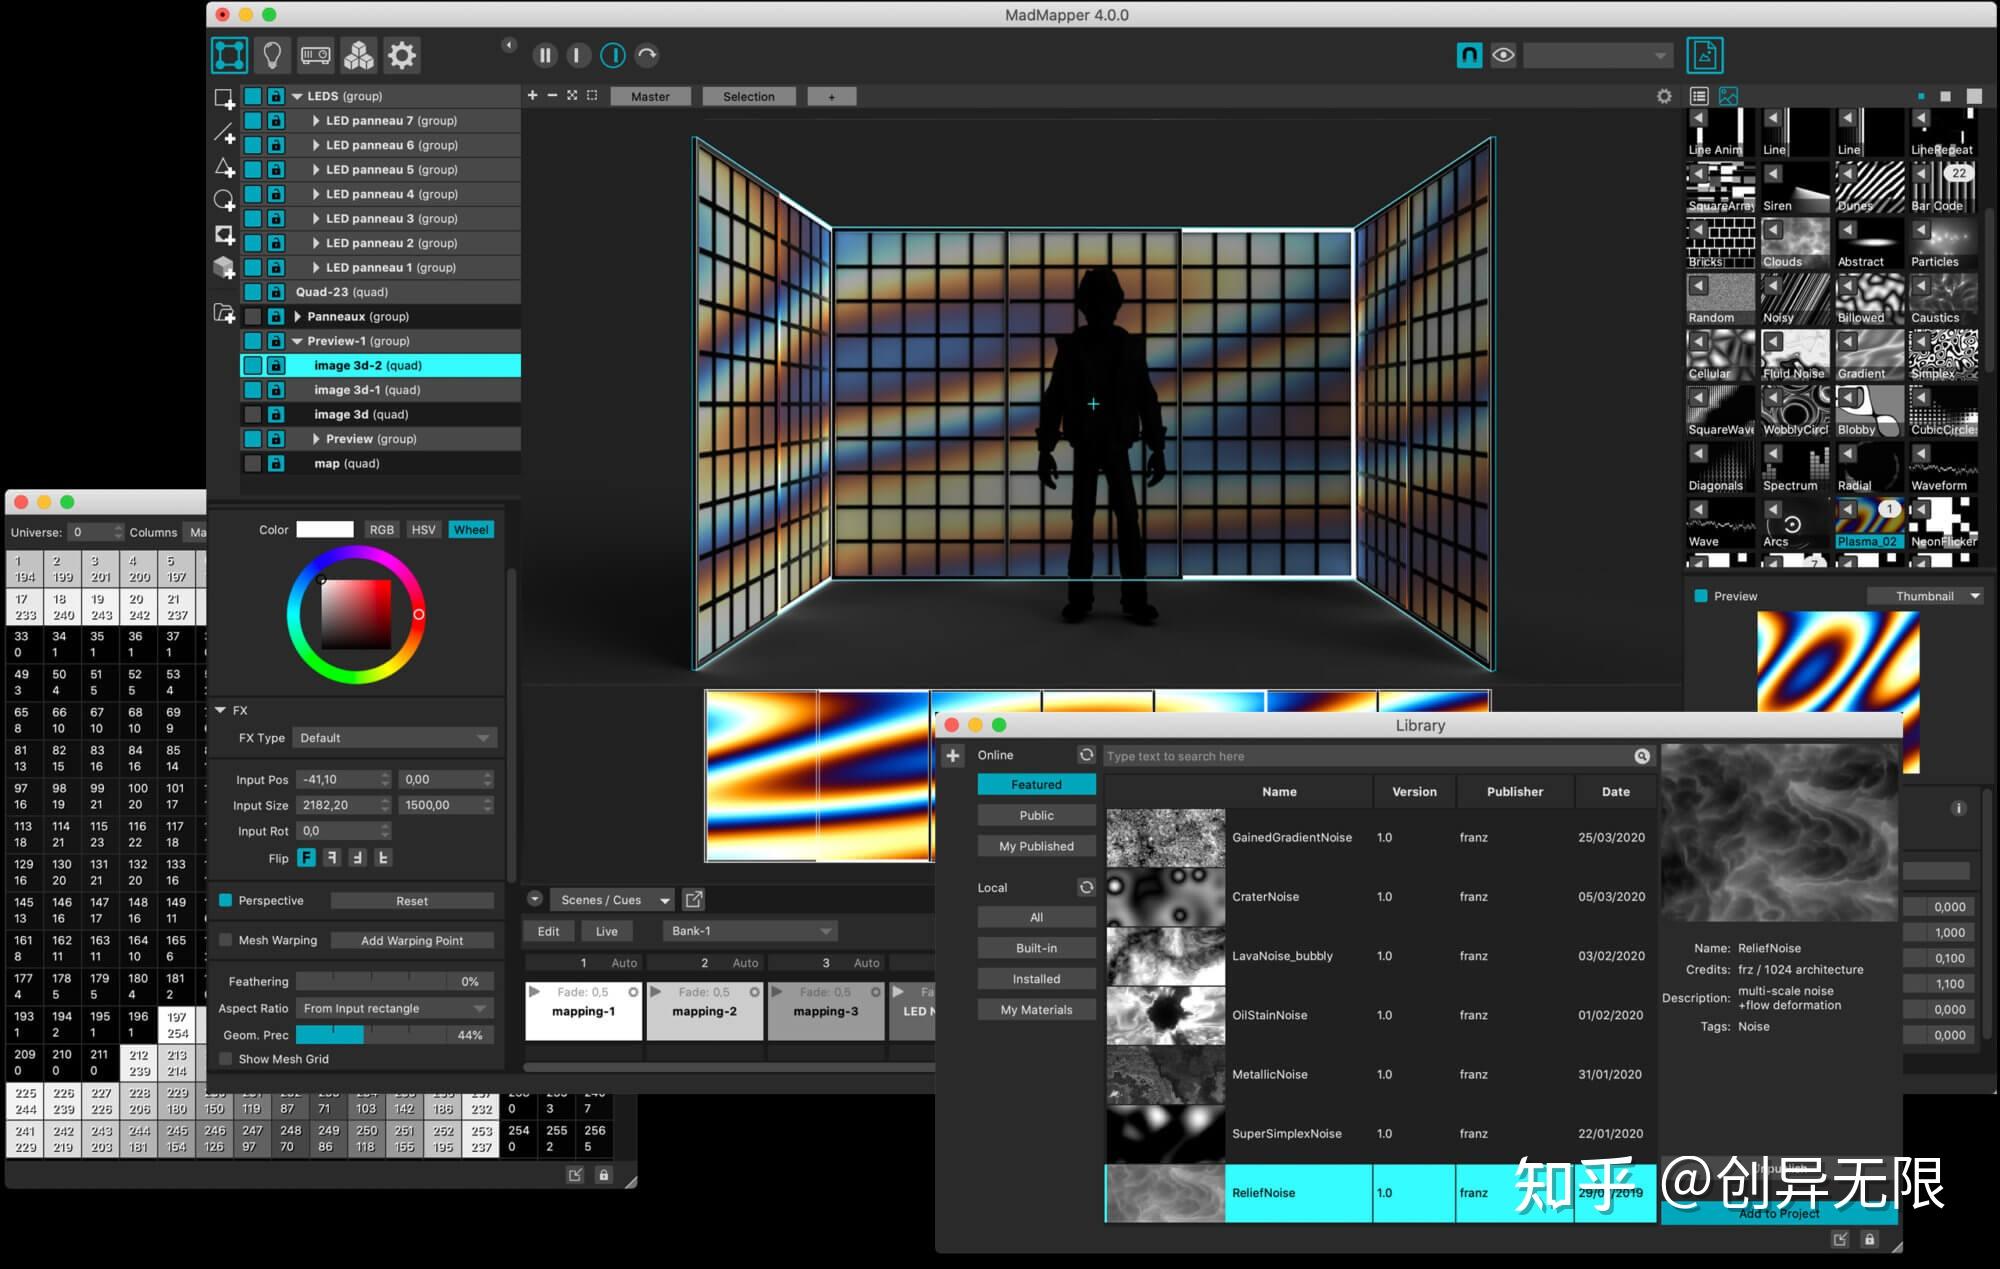Click zoom-fit icon above the canvas
This screenshot has width=2000, height=1269.
click(572, 95)
